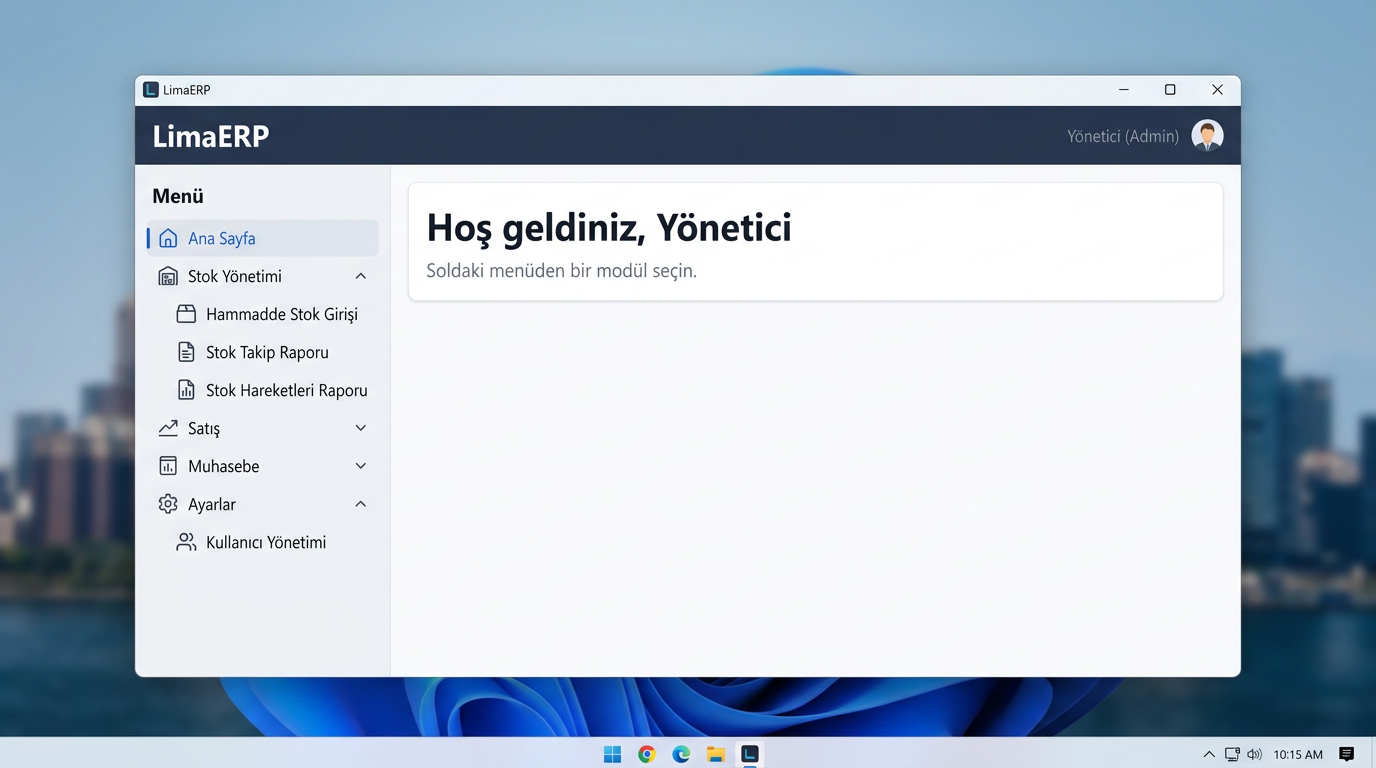Expand the Muhasebe menu chevron
Image resolution: width=1376 pixels, height=768 pixels.
361,466
